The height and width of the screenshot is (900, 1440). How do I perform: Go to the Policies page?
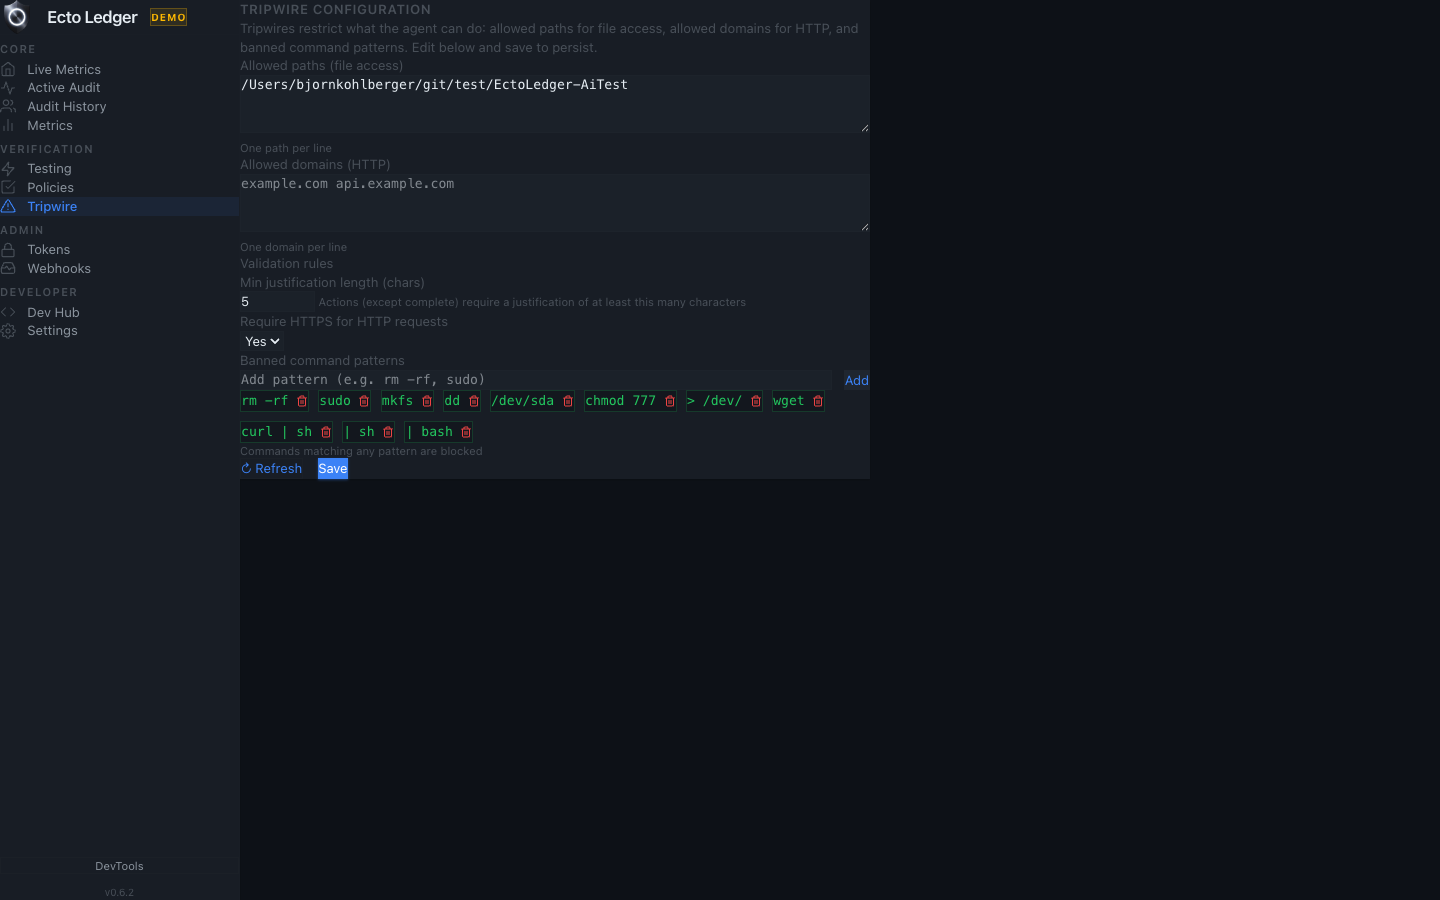[x=50, y=187]
